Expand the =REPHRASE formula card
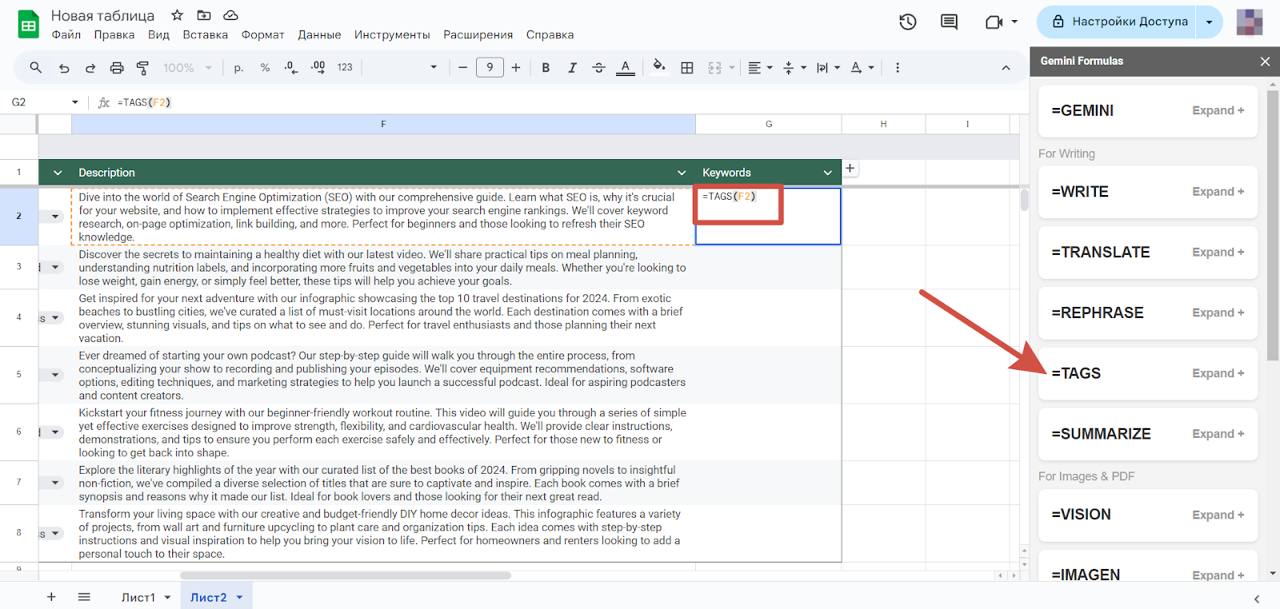Screen dimensions: 1280x609 (1218, 313)
